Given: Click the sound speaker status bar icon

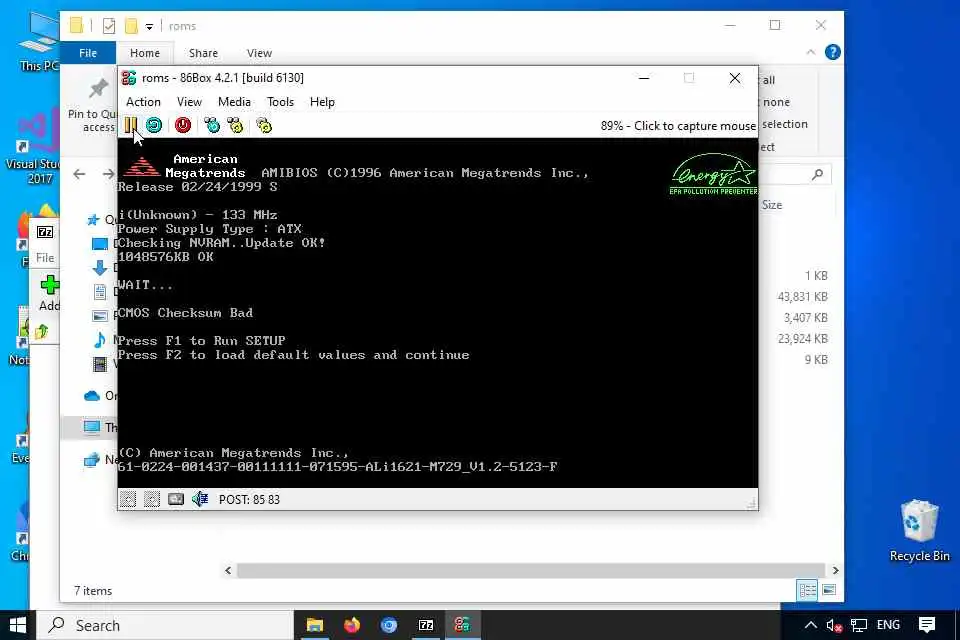Looking at the screenshot, I should [200, 499].
